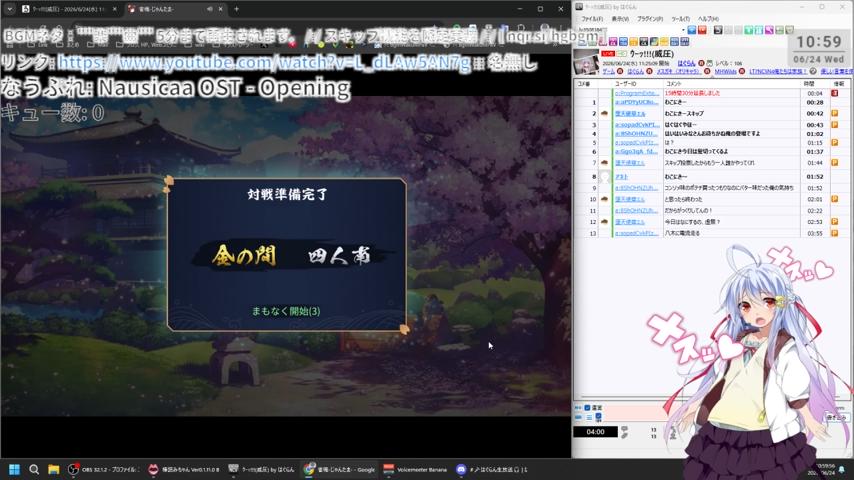Click the red disconnect toolbar icon
This screenshot has width=854, height=480.
[x=702, y=30]
